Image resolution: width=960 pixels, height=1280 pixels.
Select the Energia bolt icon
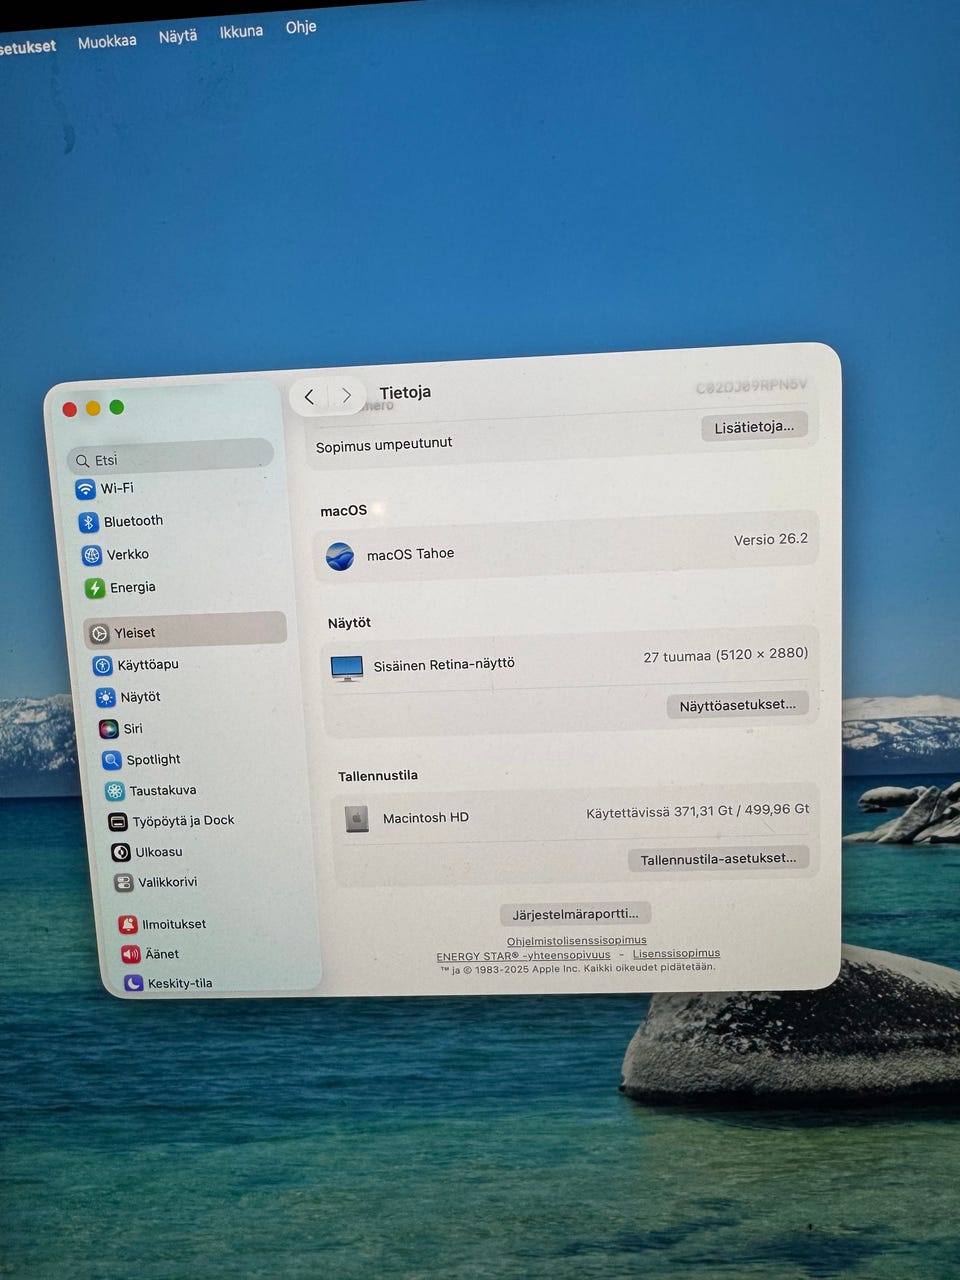coord(94,588)
